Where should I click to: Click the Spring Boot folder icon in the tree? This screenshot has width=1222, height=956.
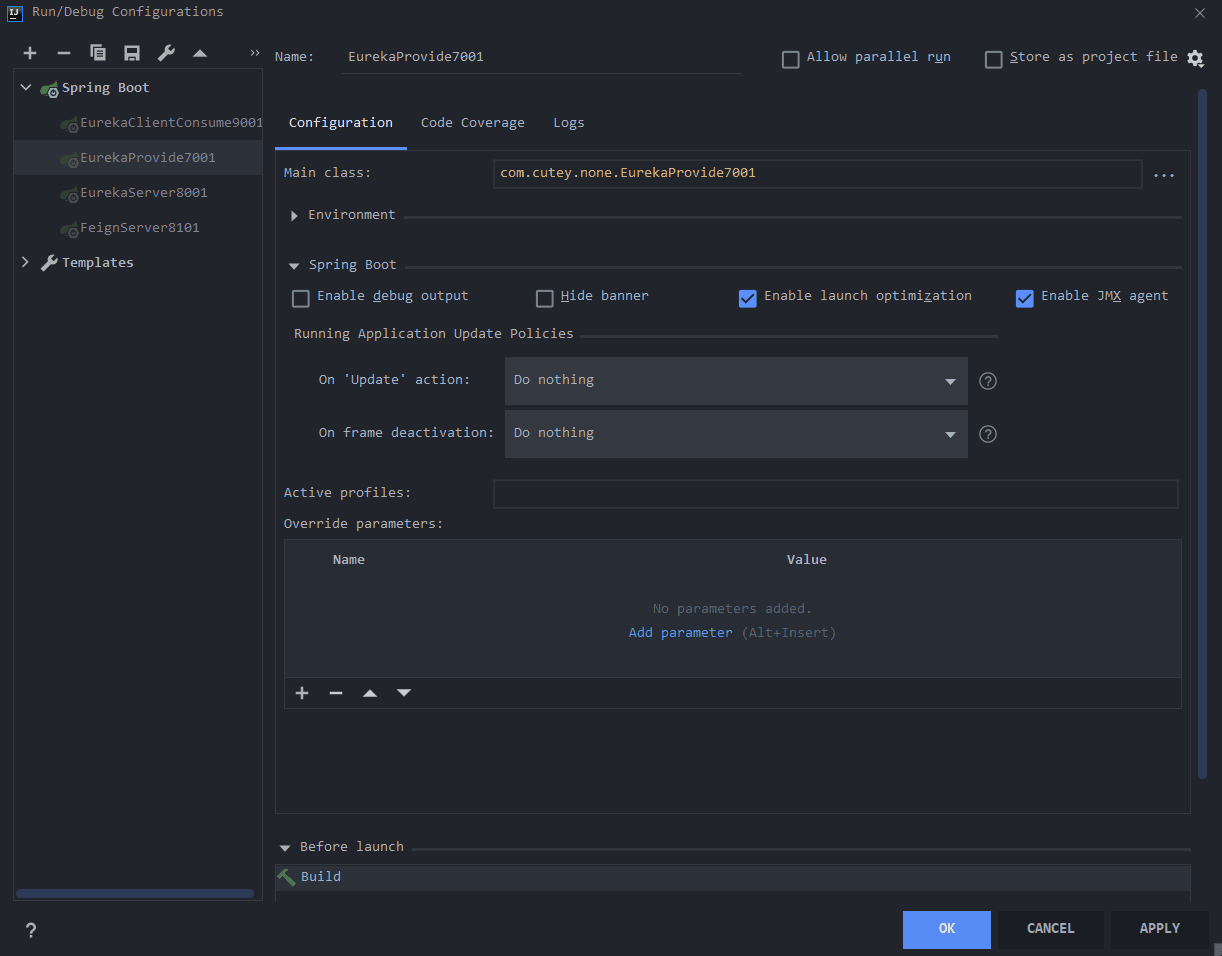pyautogui.click(x=50, y=89)
